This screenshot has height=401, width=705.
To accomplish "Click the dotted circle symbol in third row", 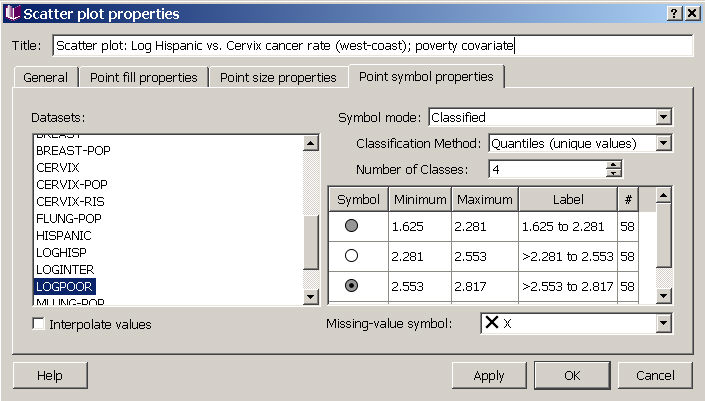I will [x=351, y=286].
